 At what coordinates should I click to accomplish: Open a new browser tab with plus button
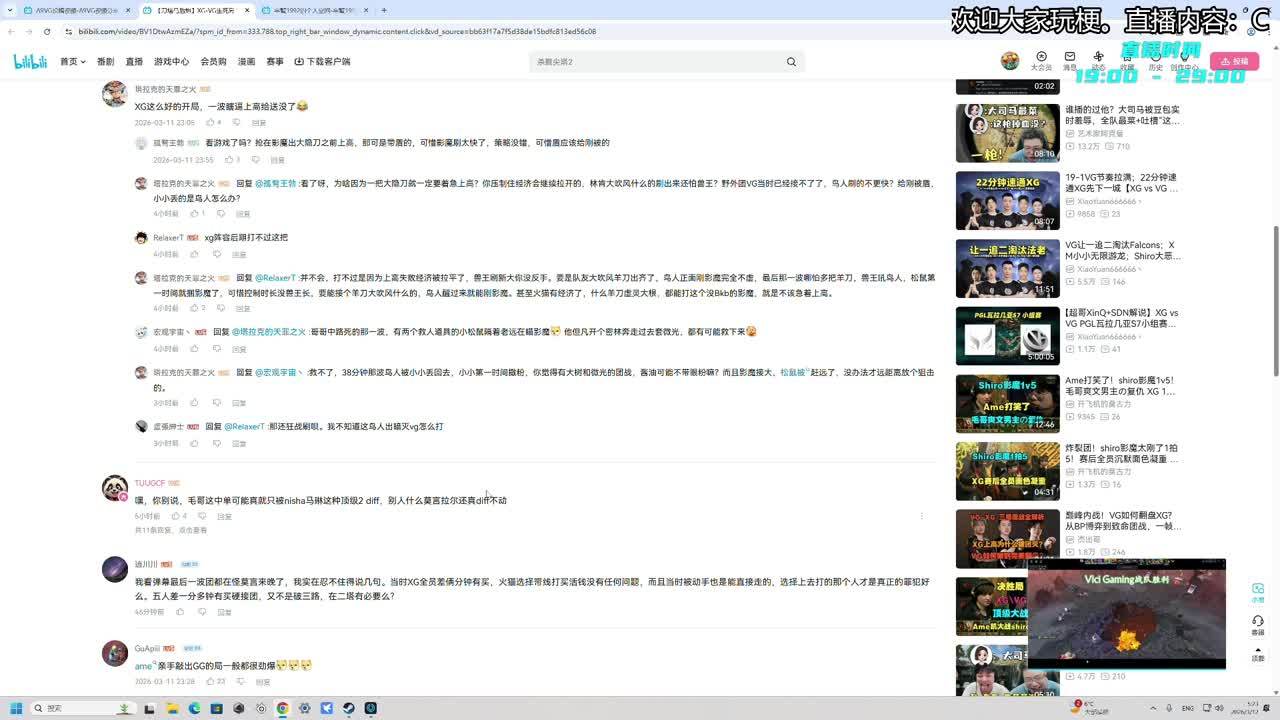coord(384,10)
